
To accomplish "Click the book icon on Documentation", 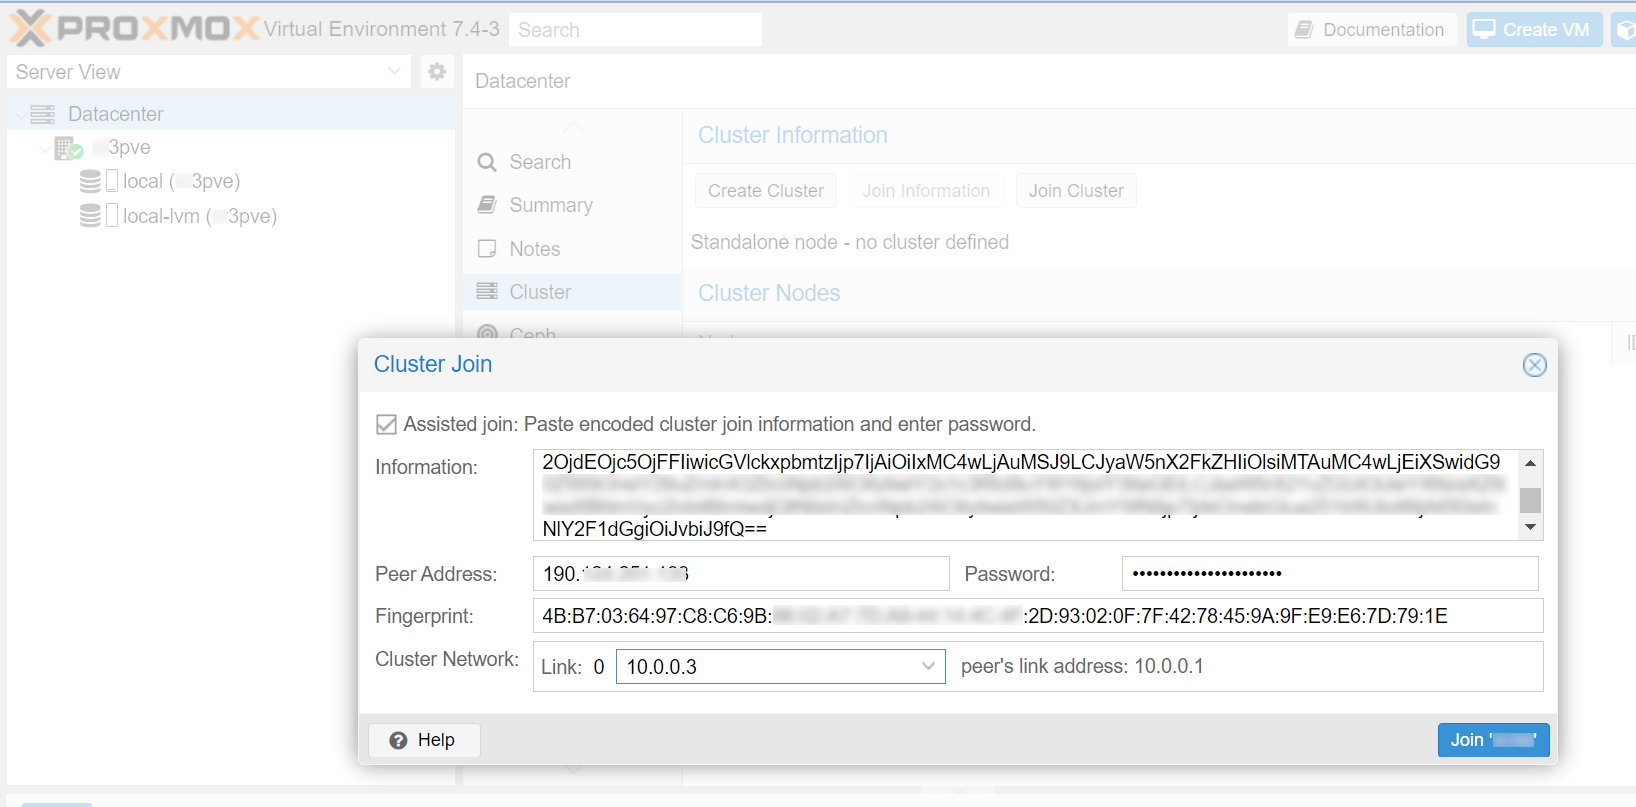I will 1304,29.
